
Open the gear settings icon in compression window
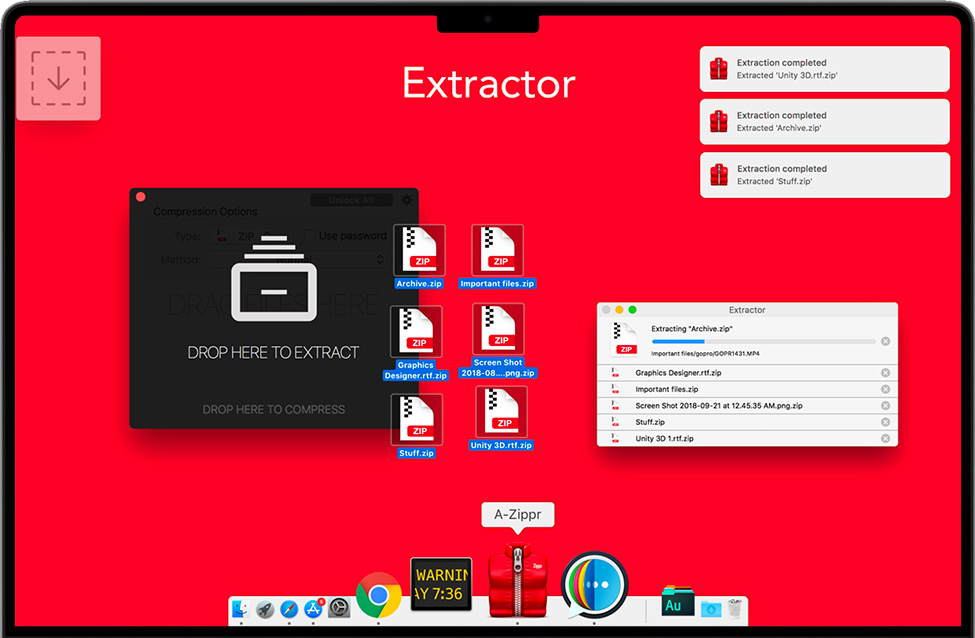pos(407,200)
